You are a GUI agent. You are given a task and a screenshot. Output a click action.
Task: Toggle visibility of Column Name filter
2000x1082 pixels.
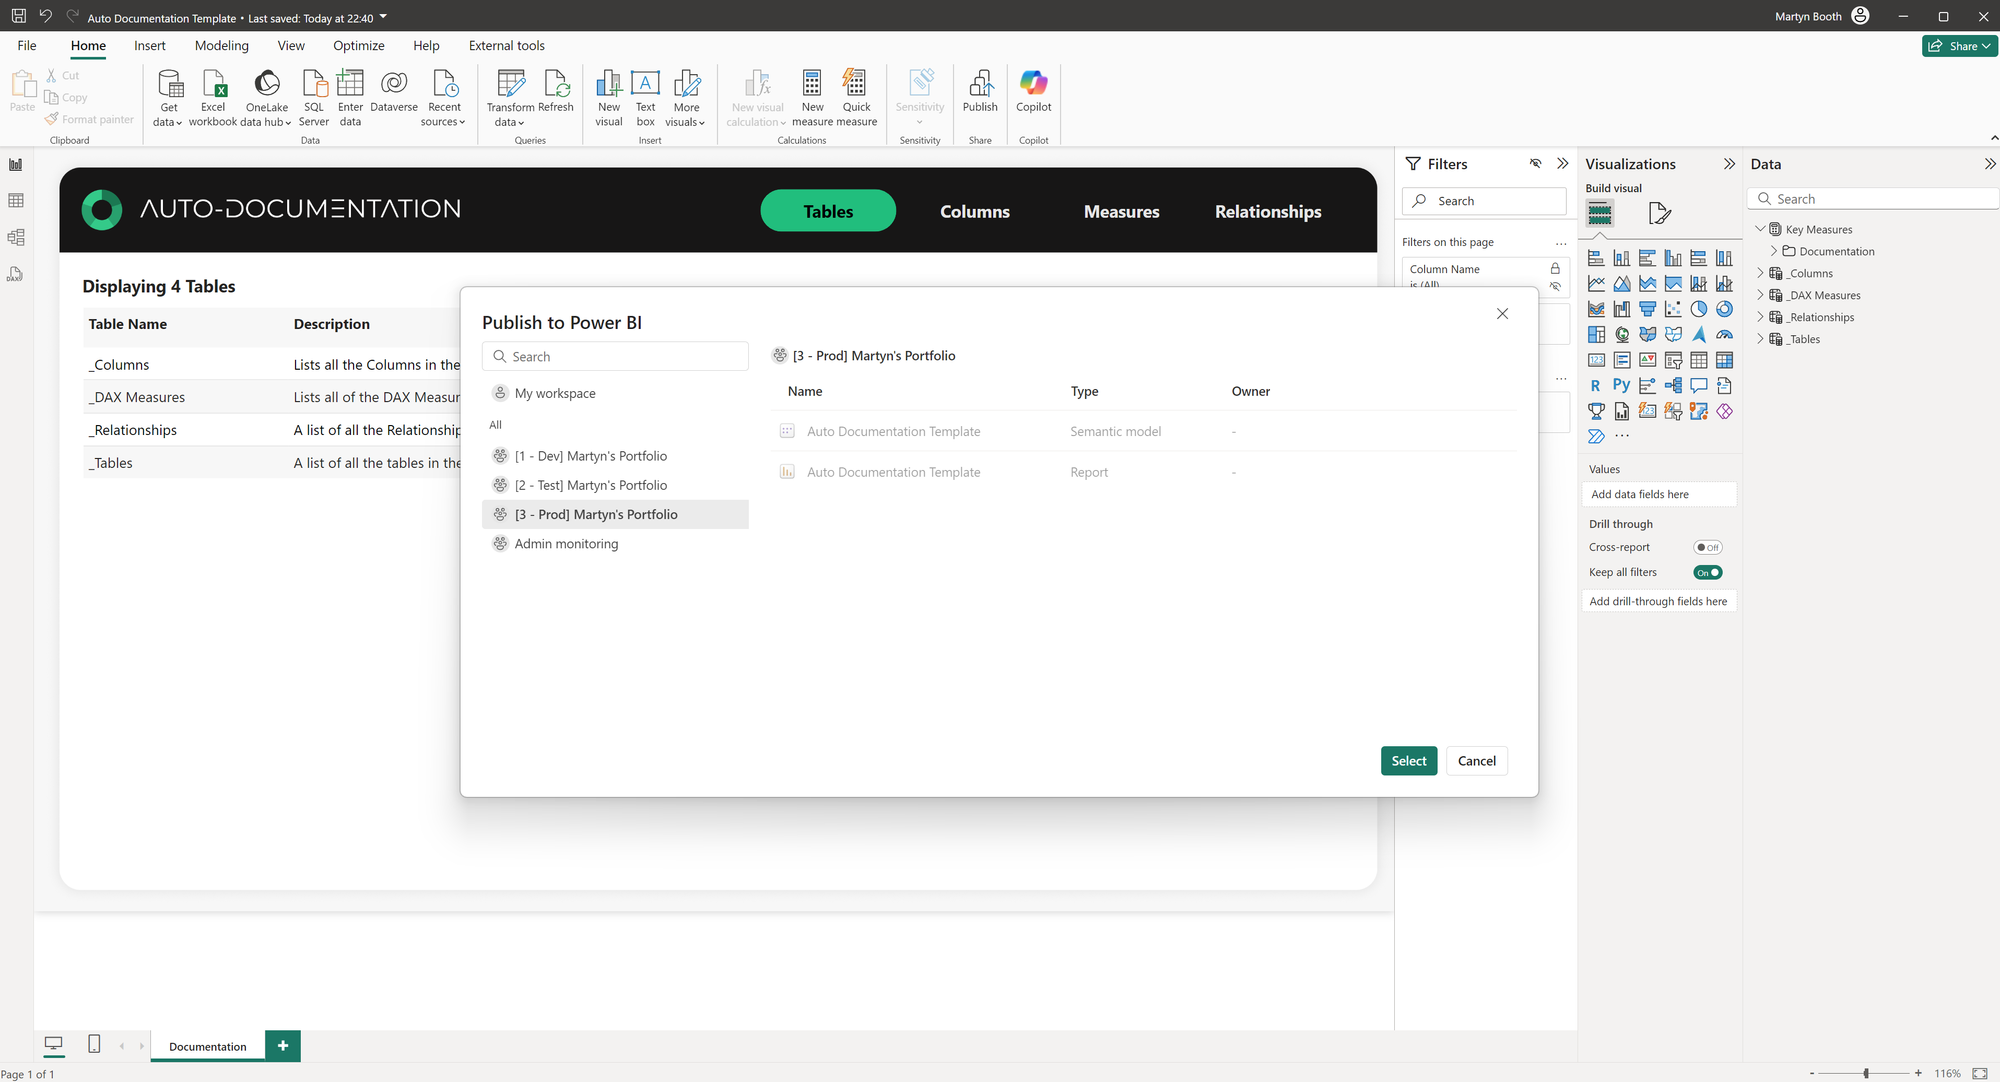pos(1555,286)
